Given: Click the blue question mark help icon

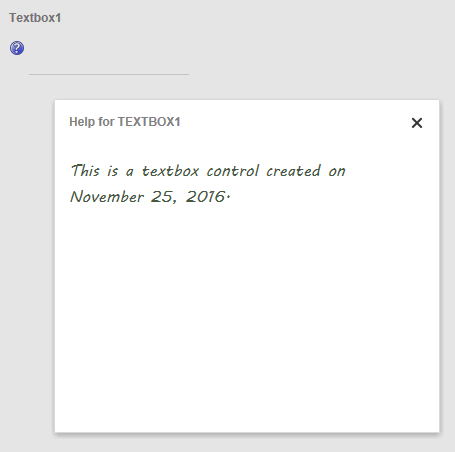Looking at the screenshot, I should [17, 48].
